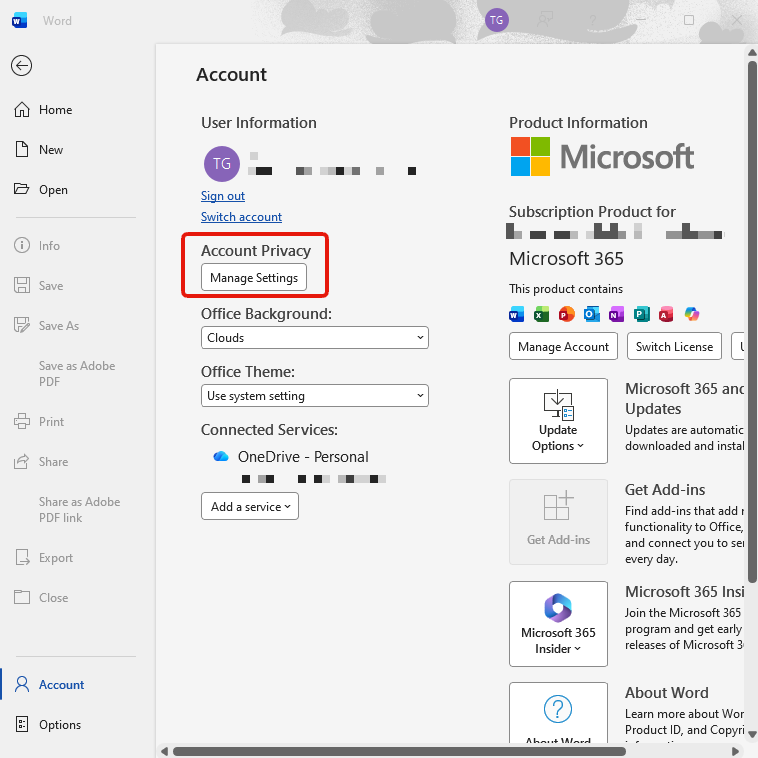The image size is (758, 758).
Task: Open the Export page
Action: 44,558
